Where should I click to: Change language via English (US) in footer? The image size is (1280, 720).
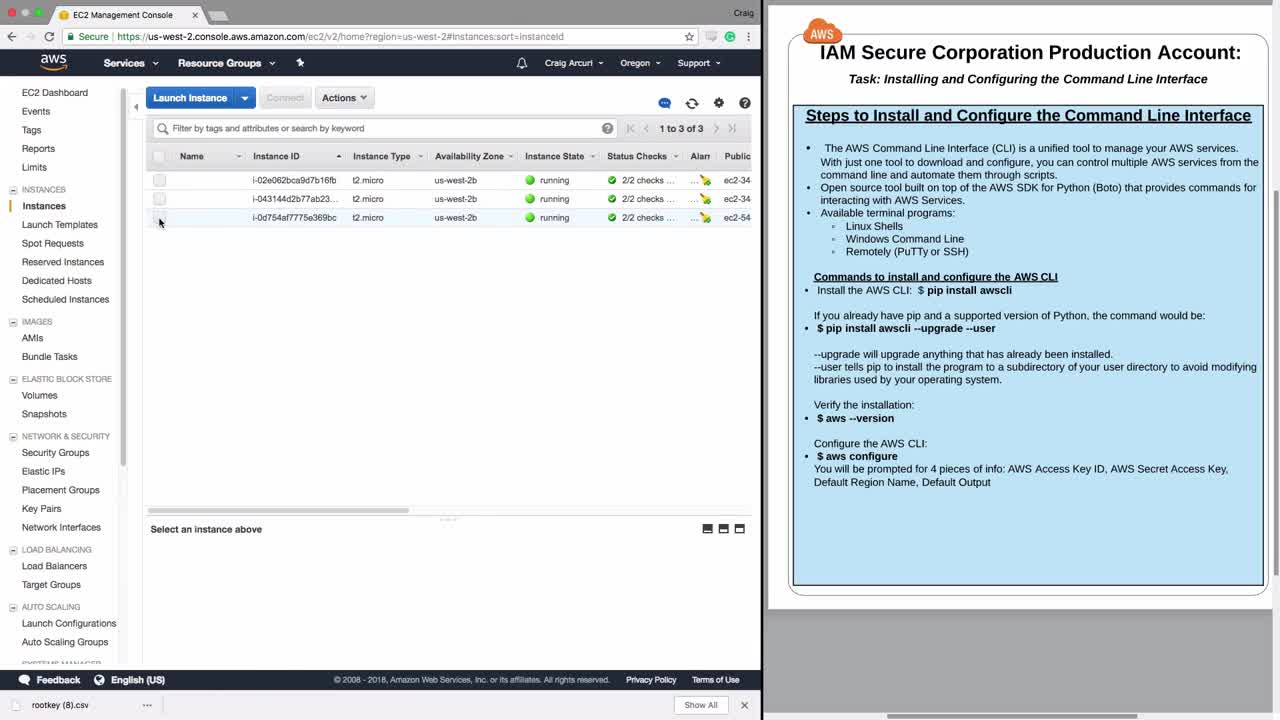click(x=129, y=680)
